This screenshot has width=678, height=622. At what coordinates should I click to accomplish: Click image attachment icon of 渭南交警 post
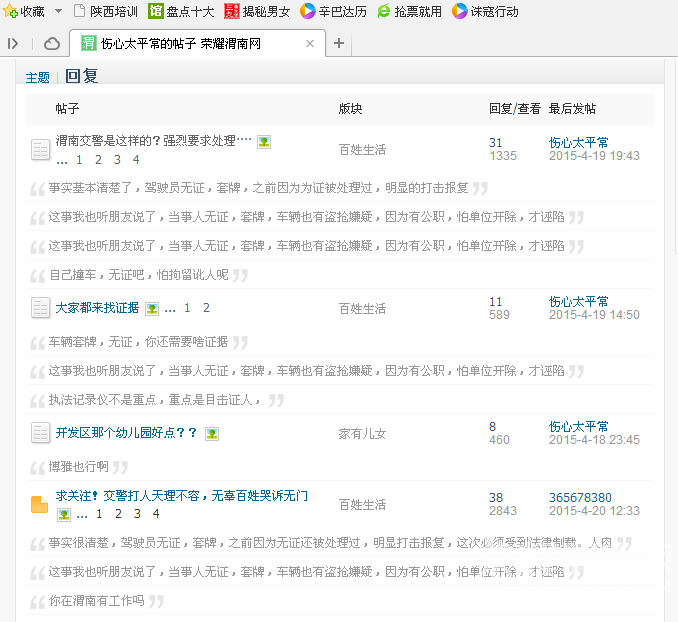click(x=264, y=142)
